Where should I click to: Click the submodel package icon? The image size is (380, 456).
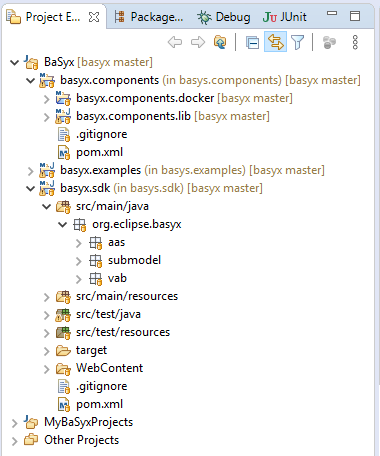(96, 261)
